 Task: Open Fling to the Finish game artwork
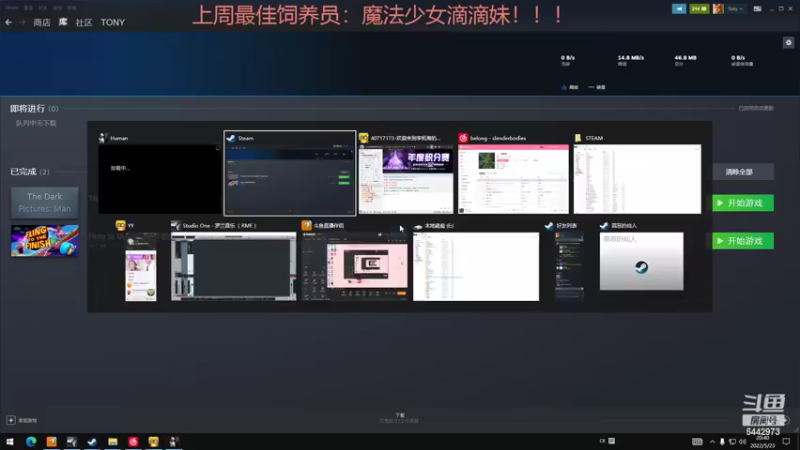click(x=45, y=240)
